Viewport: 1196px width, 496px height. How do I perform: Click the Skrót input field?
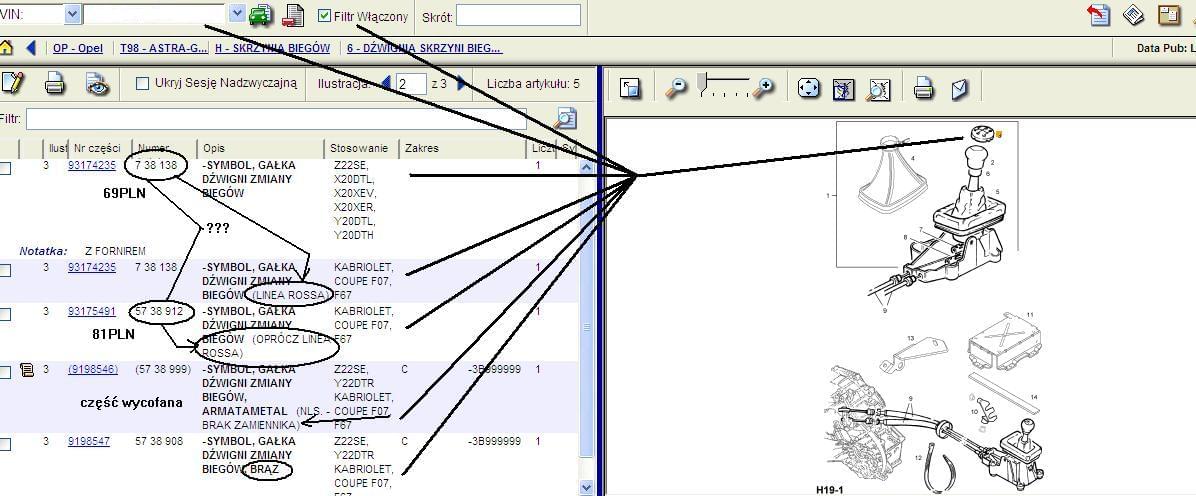(518, 15)
